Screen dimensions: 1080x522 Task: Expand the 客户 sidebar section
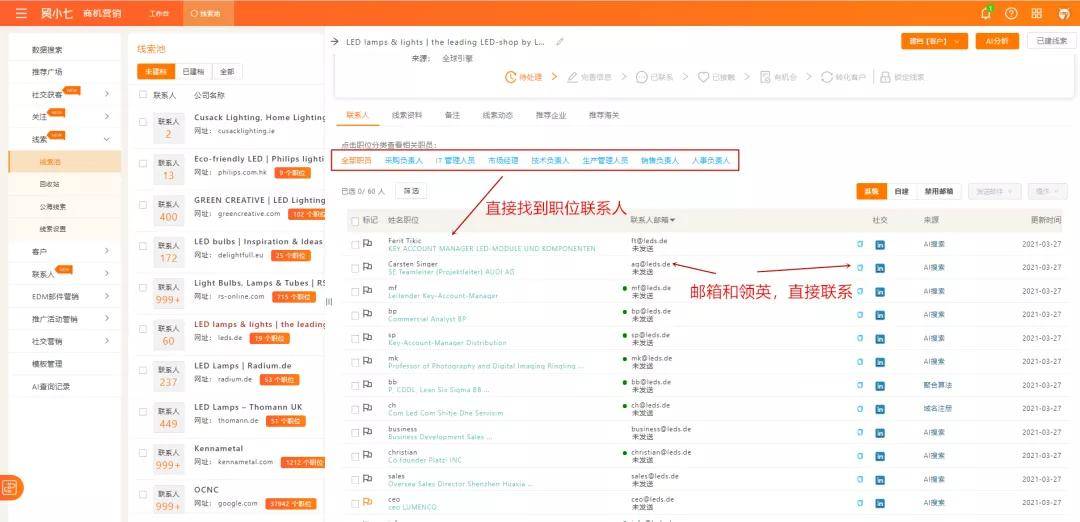(107, 251)
